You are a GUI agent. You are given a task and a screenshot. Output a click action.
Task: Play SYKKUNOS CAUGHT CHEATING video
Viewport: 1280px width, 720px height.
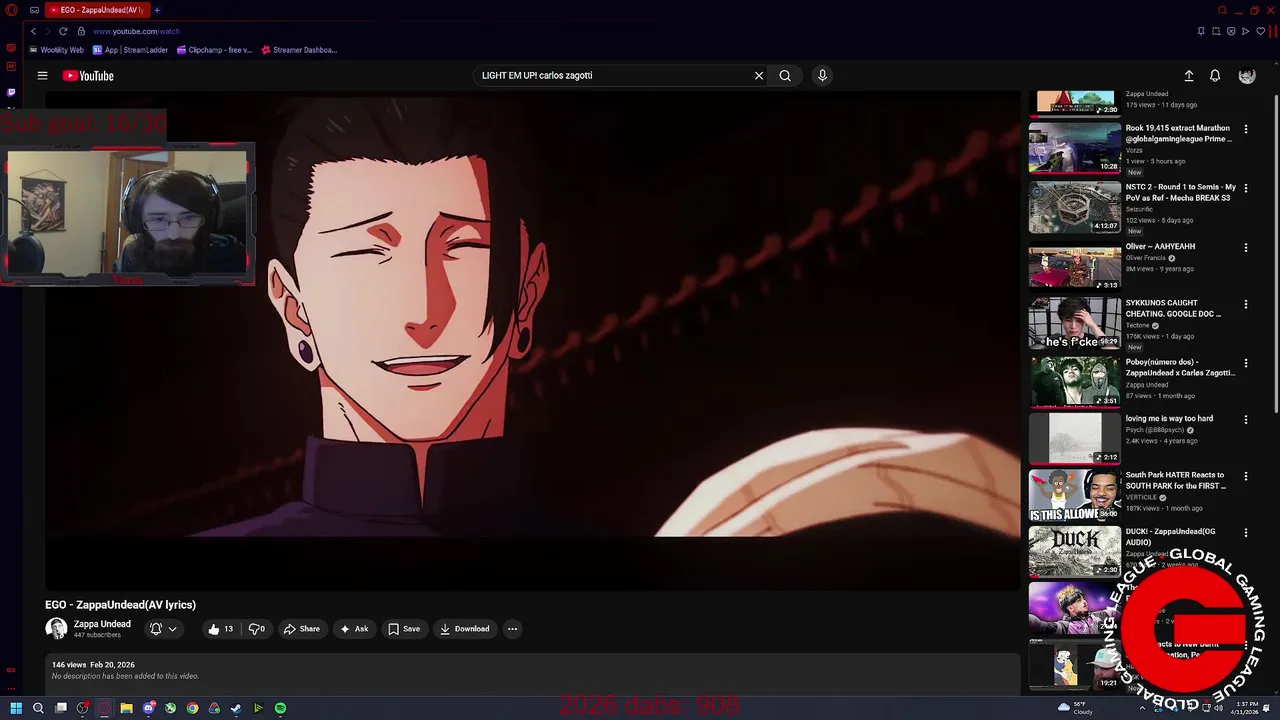[1075, 323]
